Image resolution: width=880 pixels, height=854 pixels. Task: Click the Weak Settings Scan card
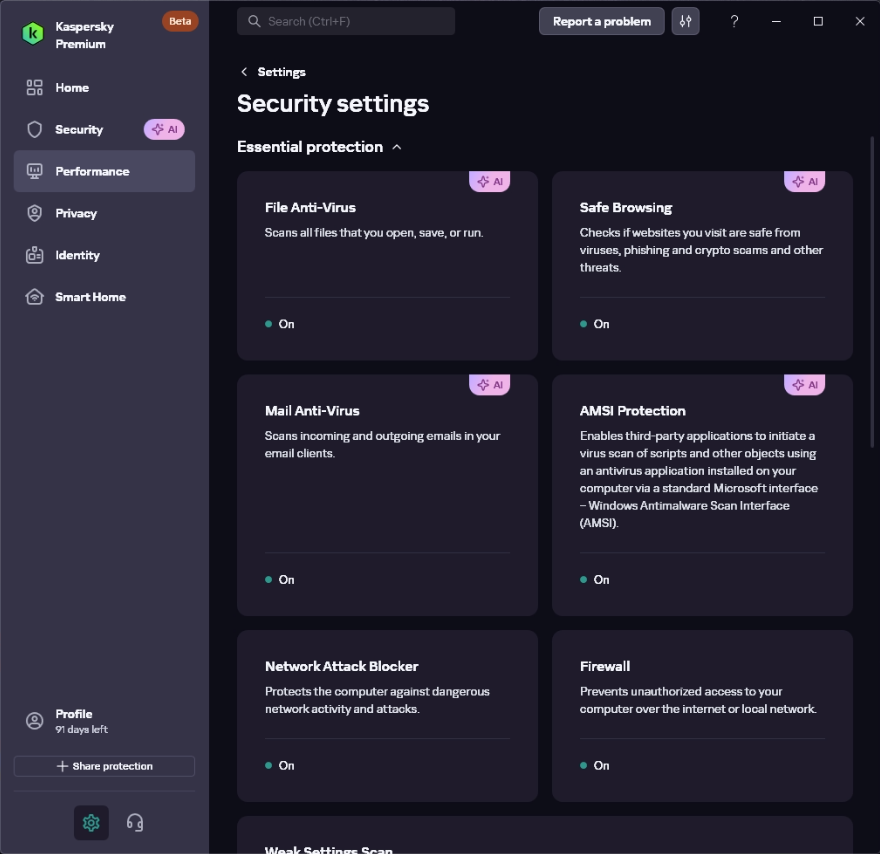click(544, 835)
